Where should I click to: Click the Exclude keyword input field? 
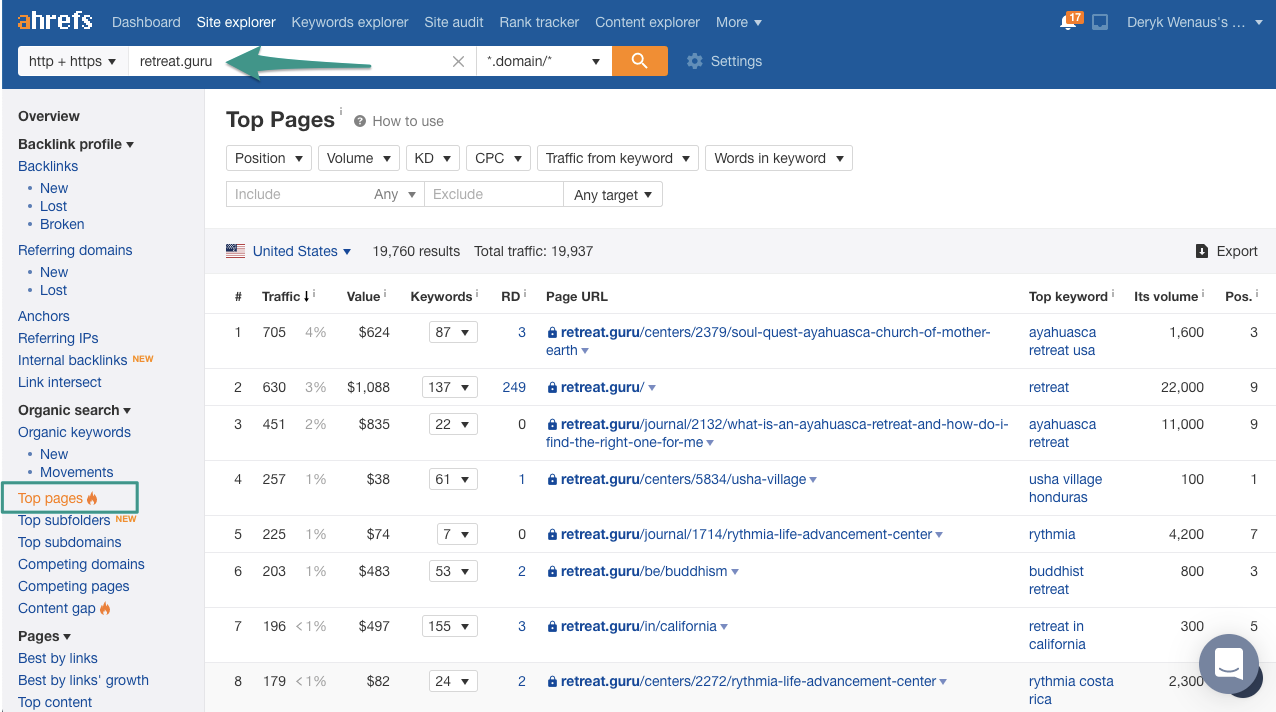tap(494, 194)
